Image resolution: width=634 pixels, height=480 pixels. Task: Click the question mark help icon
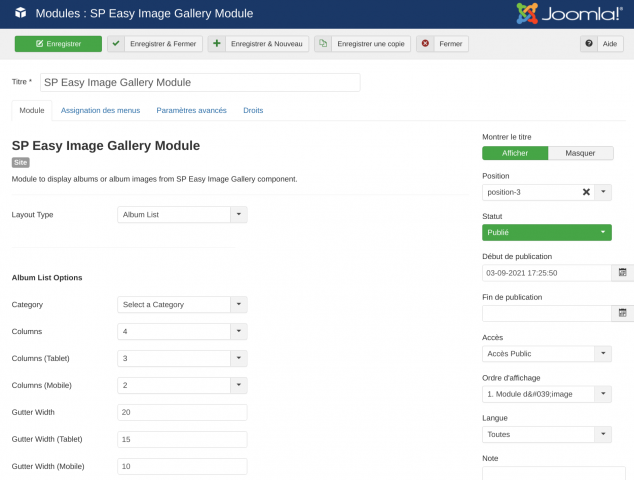(589, 43)
